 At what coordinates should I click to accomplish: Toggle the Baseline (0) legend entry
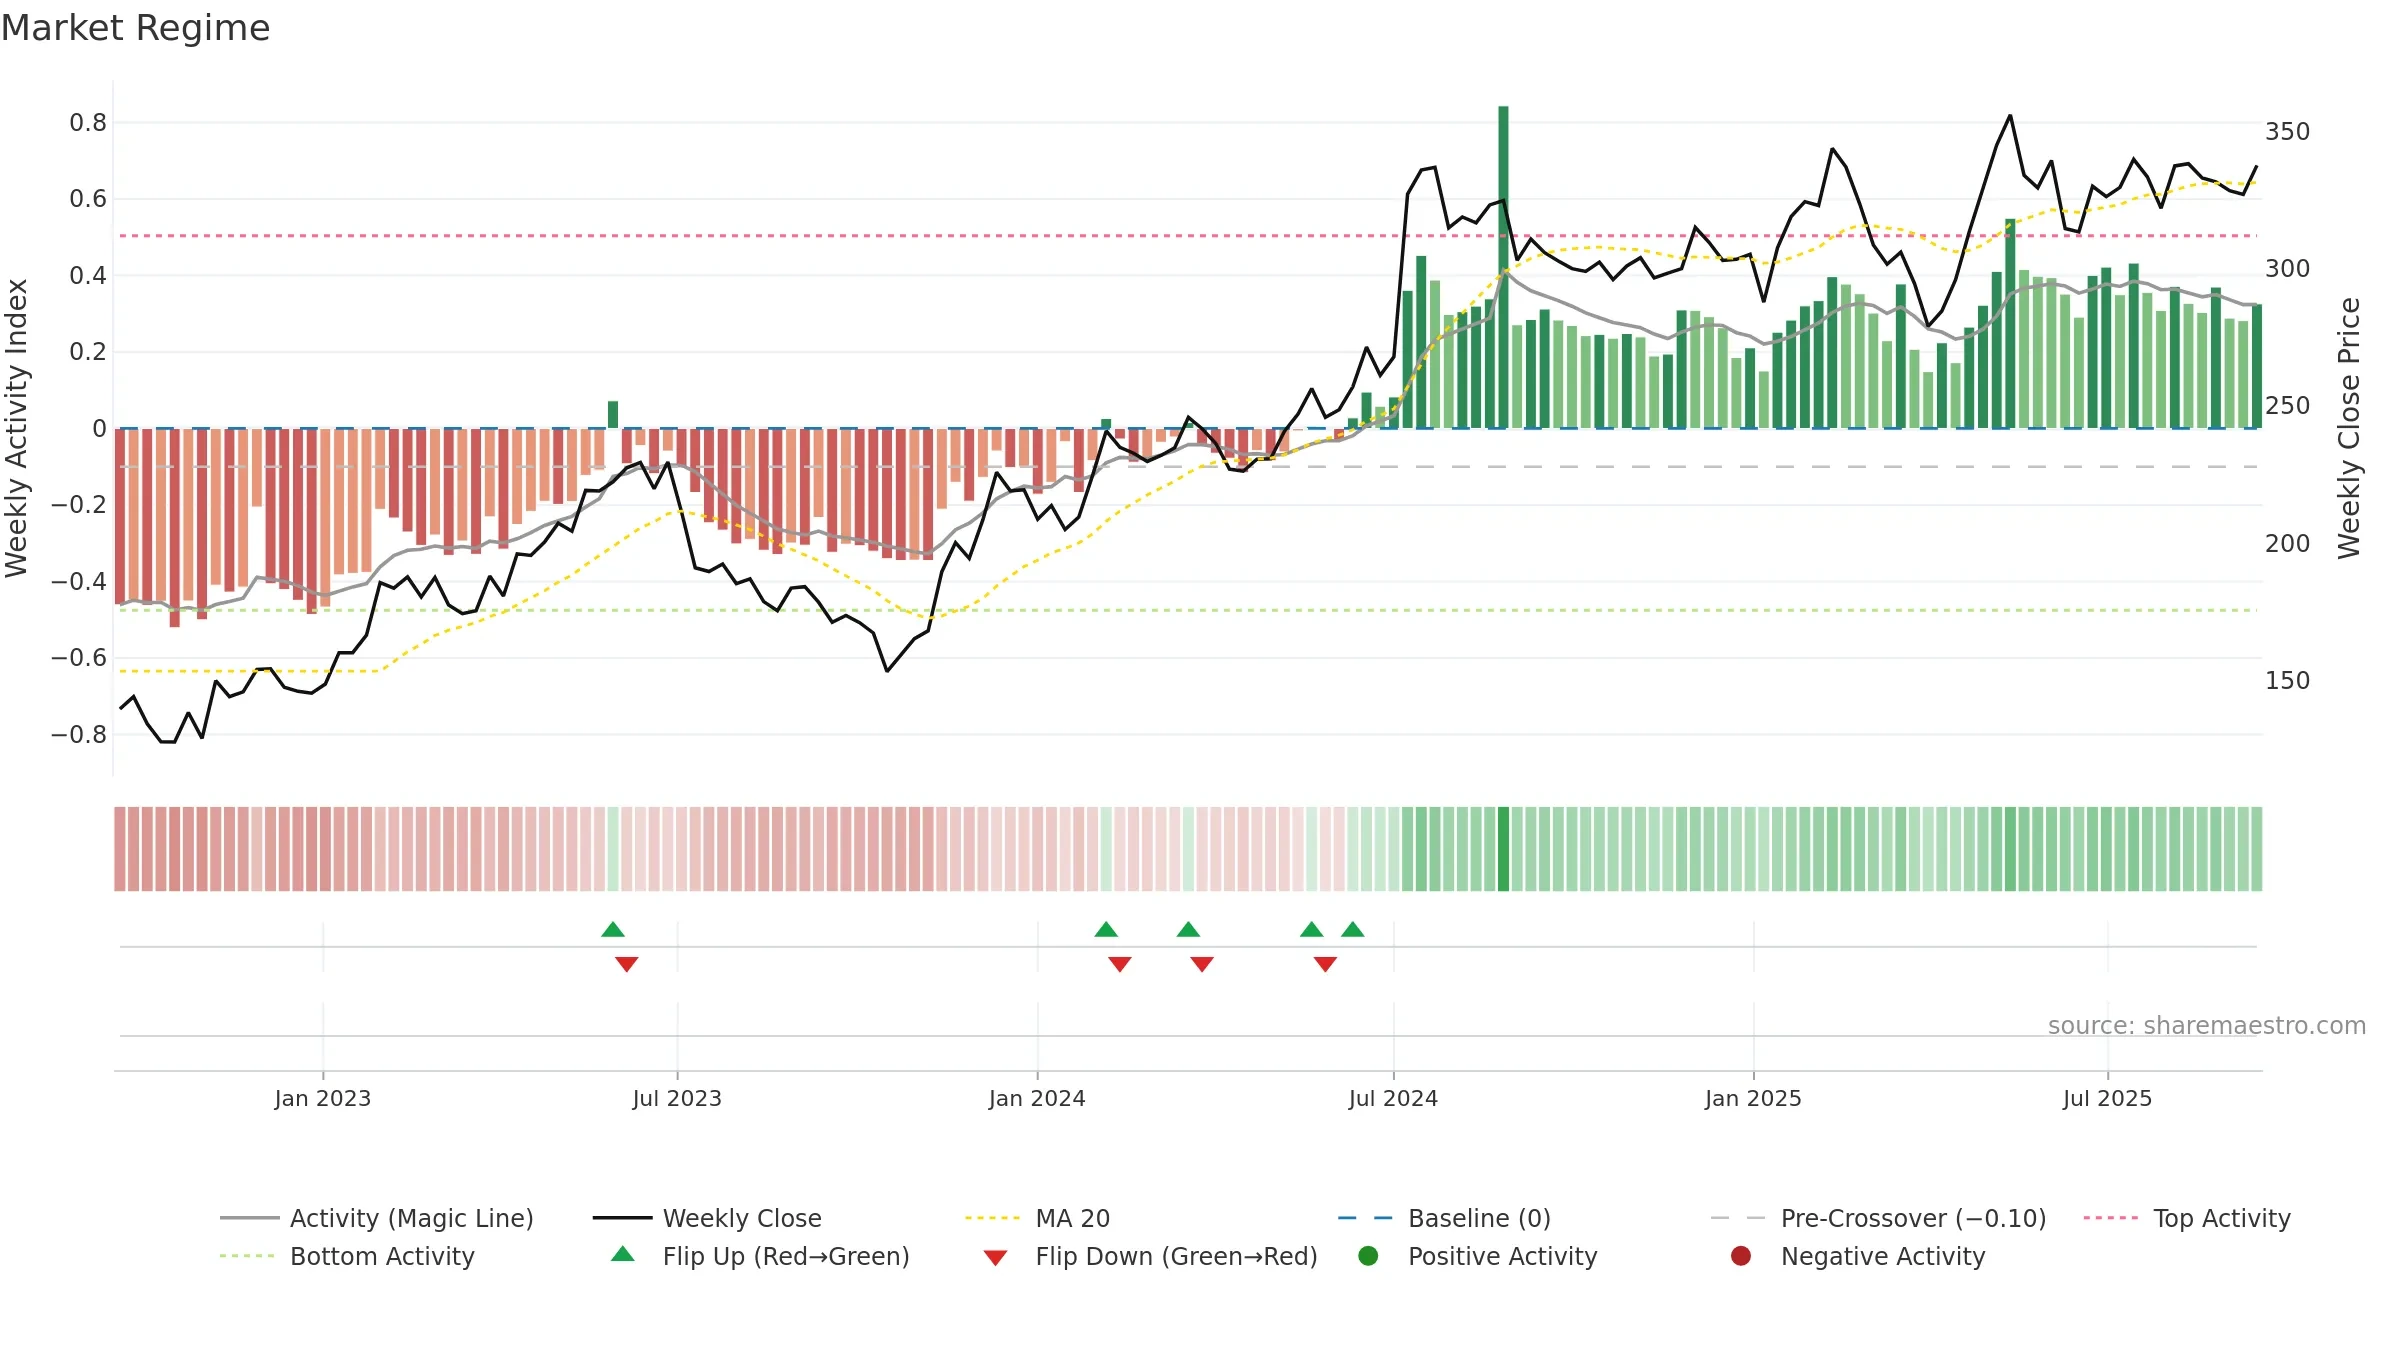tap(1444, 1218)
